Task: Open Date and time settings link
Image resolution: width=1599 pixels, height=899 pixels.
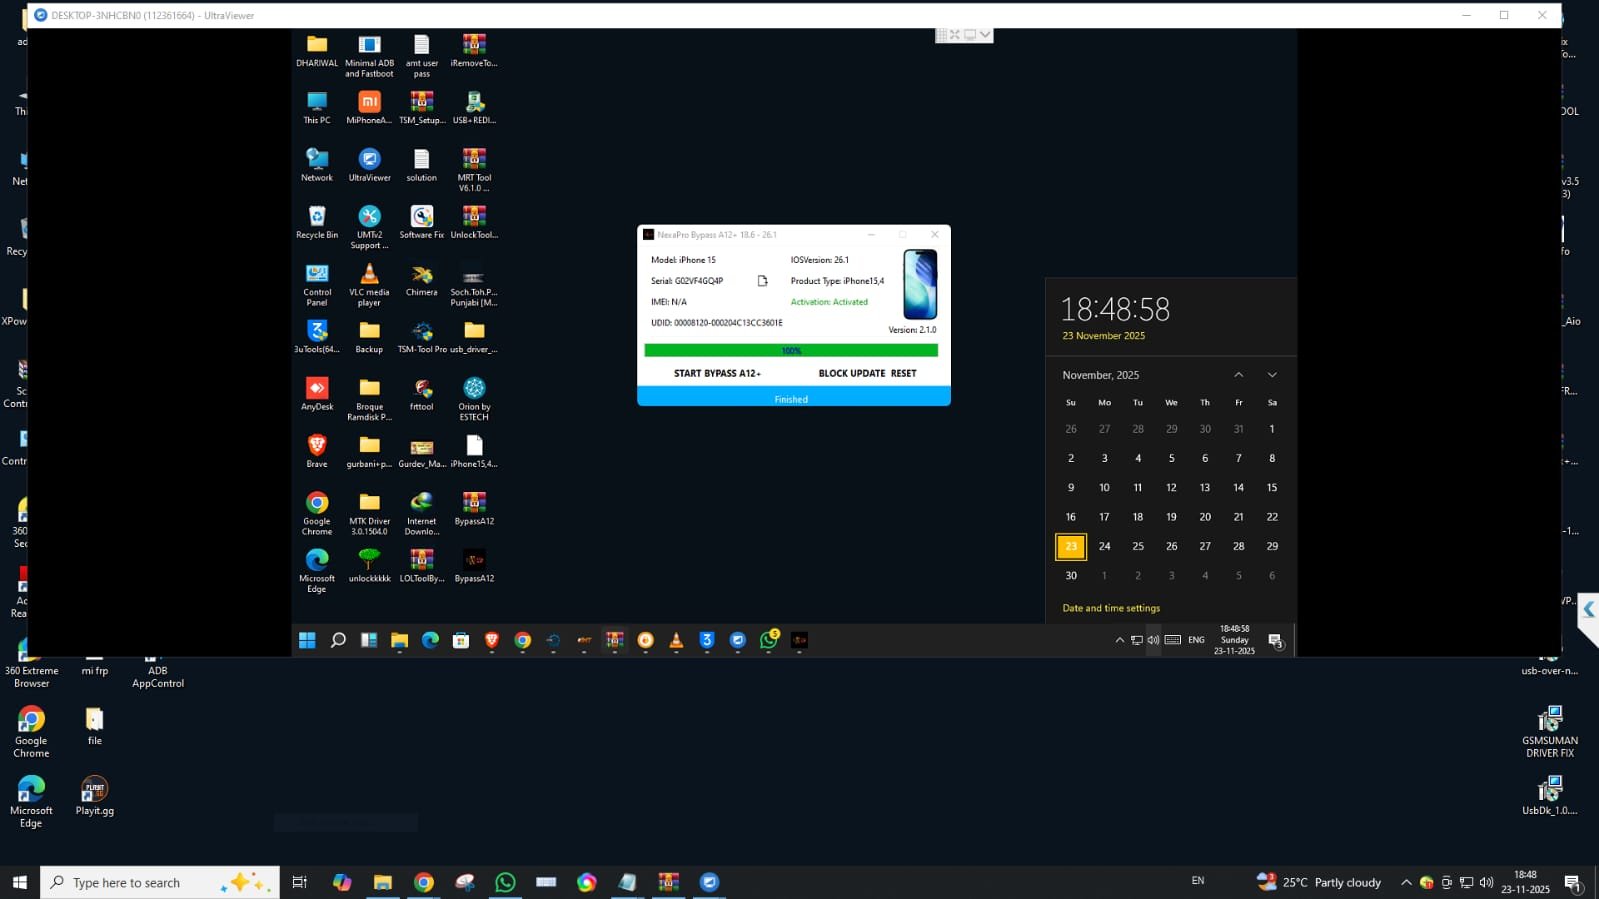Action: [1111, 608]
